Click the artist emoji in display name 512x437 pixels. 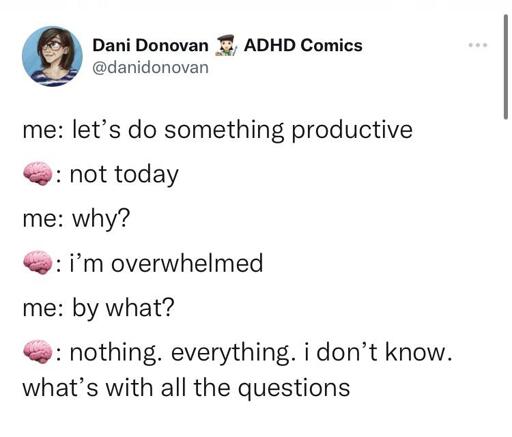click(226, 46)
